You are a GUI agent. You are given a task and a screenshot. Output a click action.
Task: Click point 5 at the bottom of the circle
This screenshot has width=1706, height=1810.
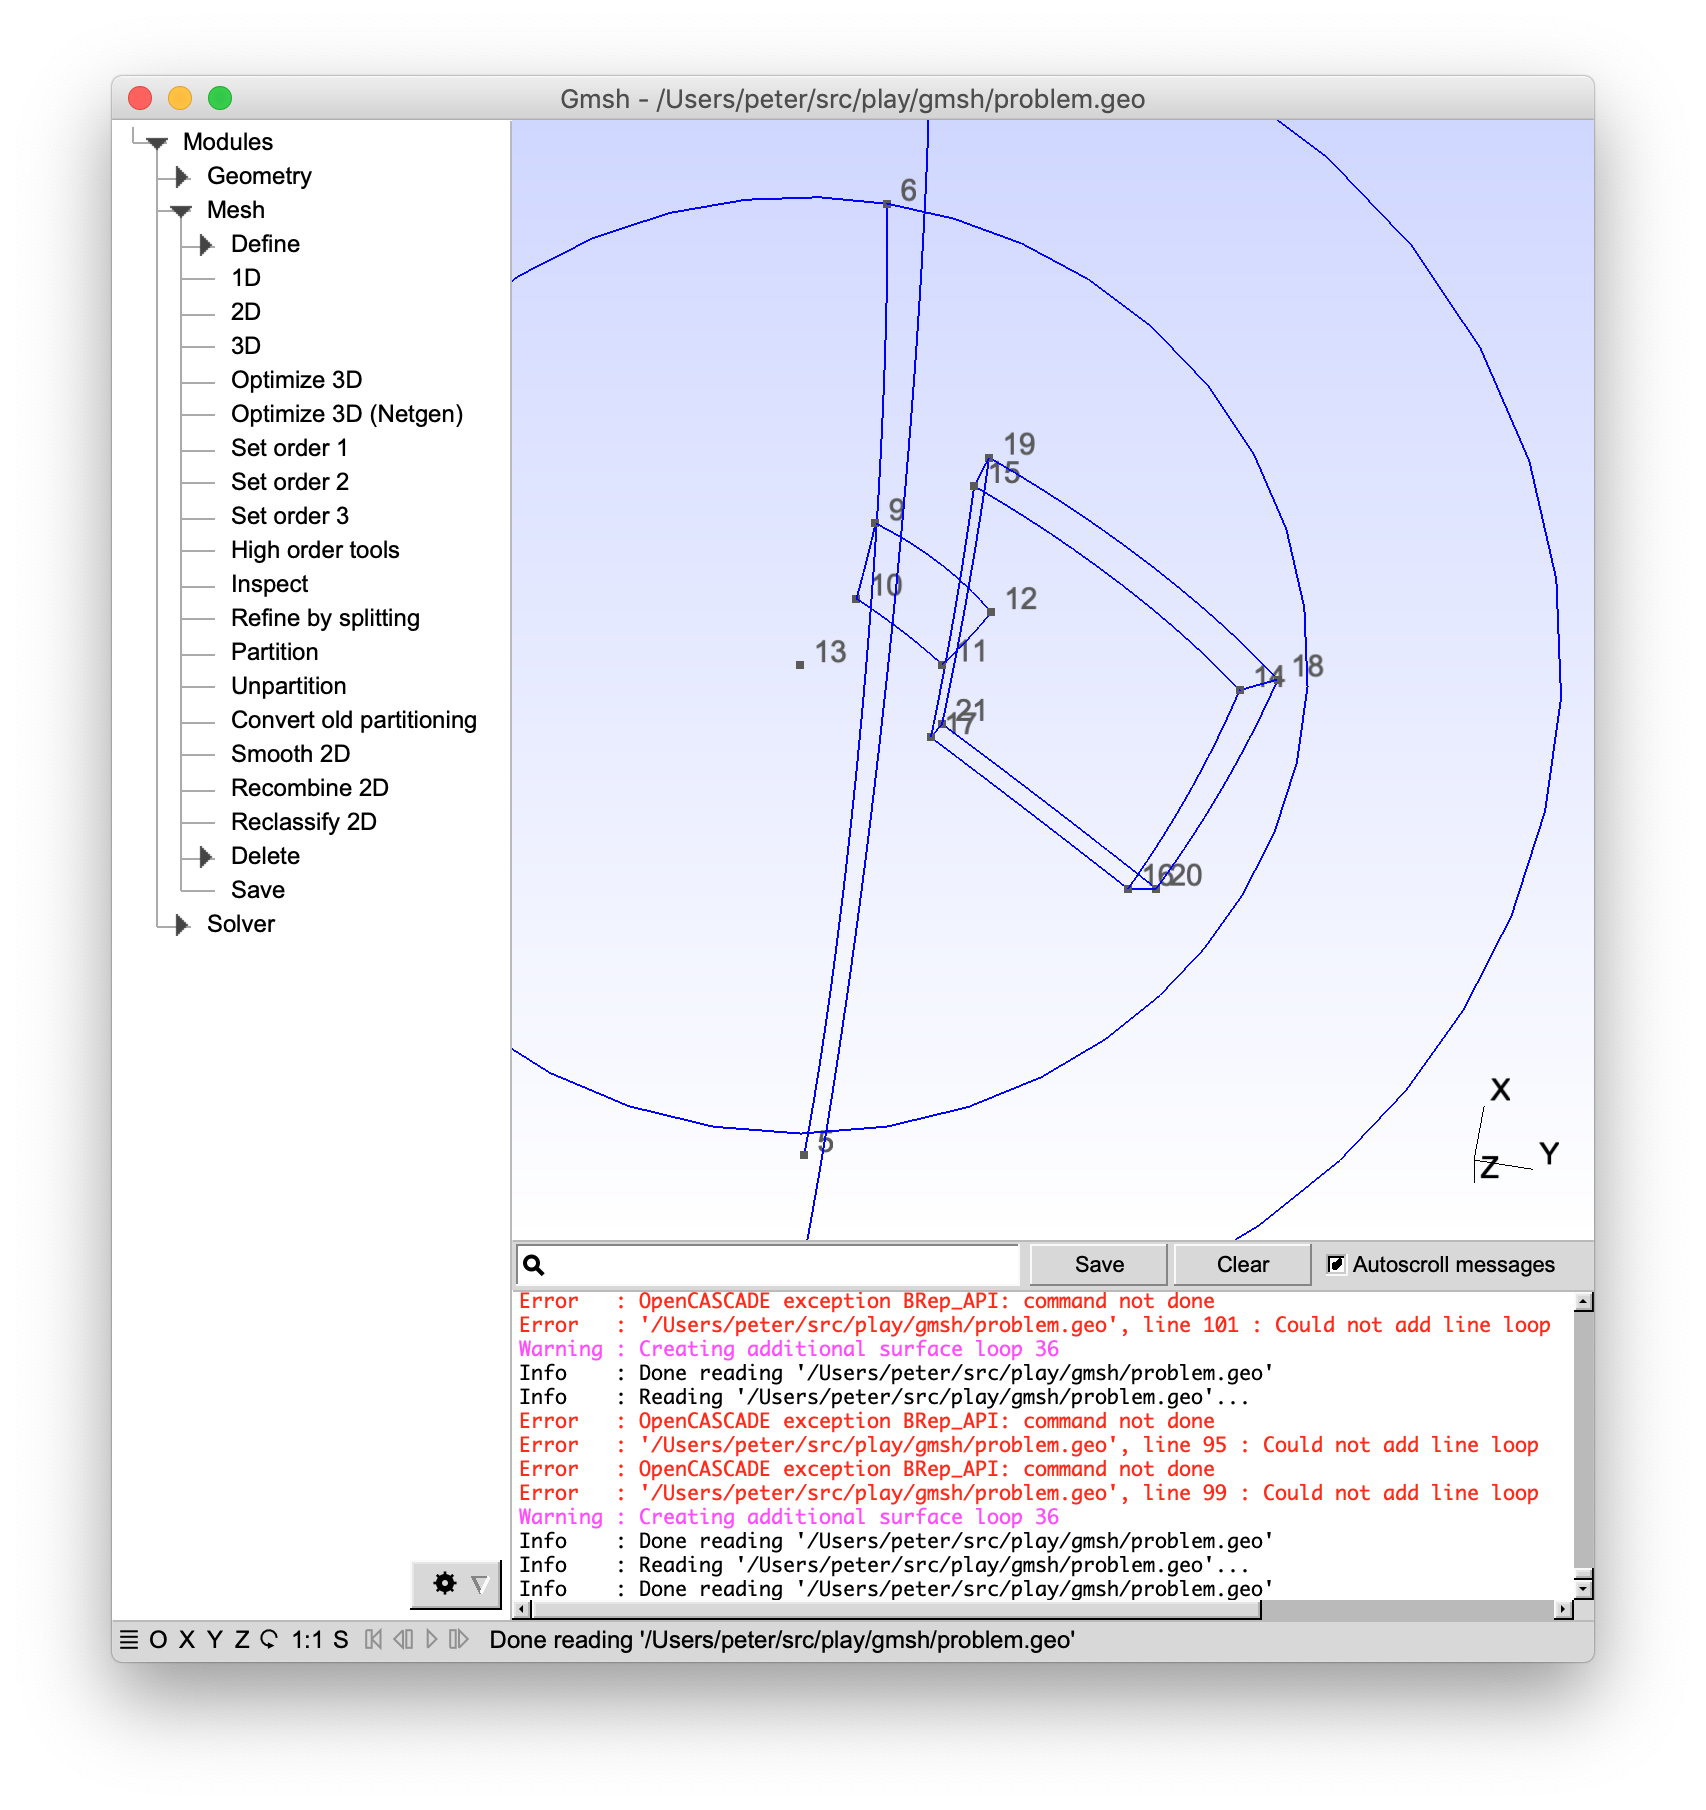[x=804, y=1155]
